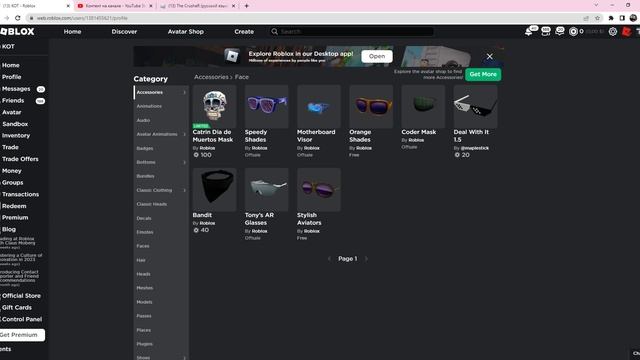This screenshot has width=640, height=360.
Task: Open Trade Offers in the left sidebar
Action: pyautogui.click(x=20, y=159)
